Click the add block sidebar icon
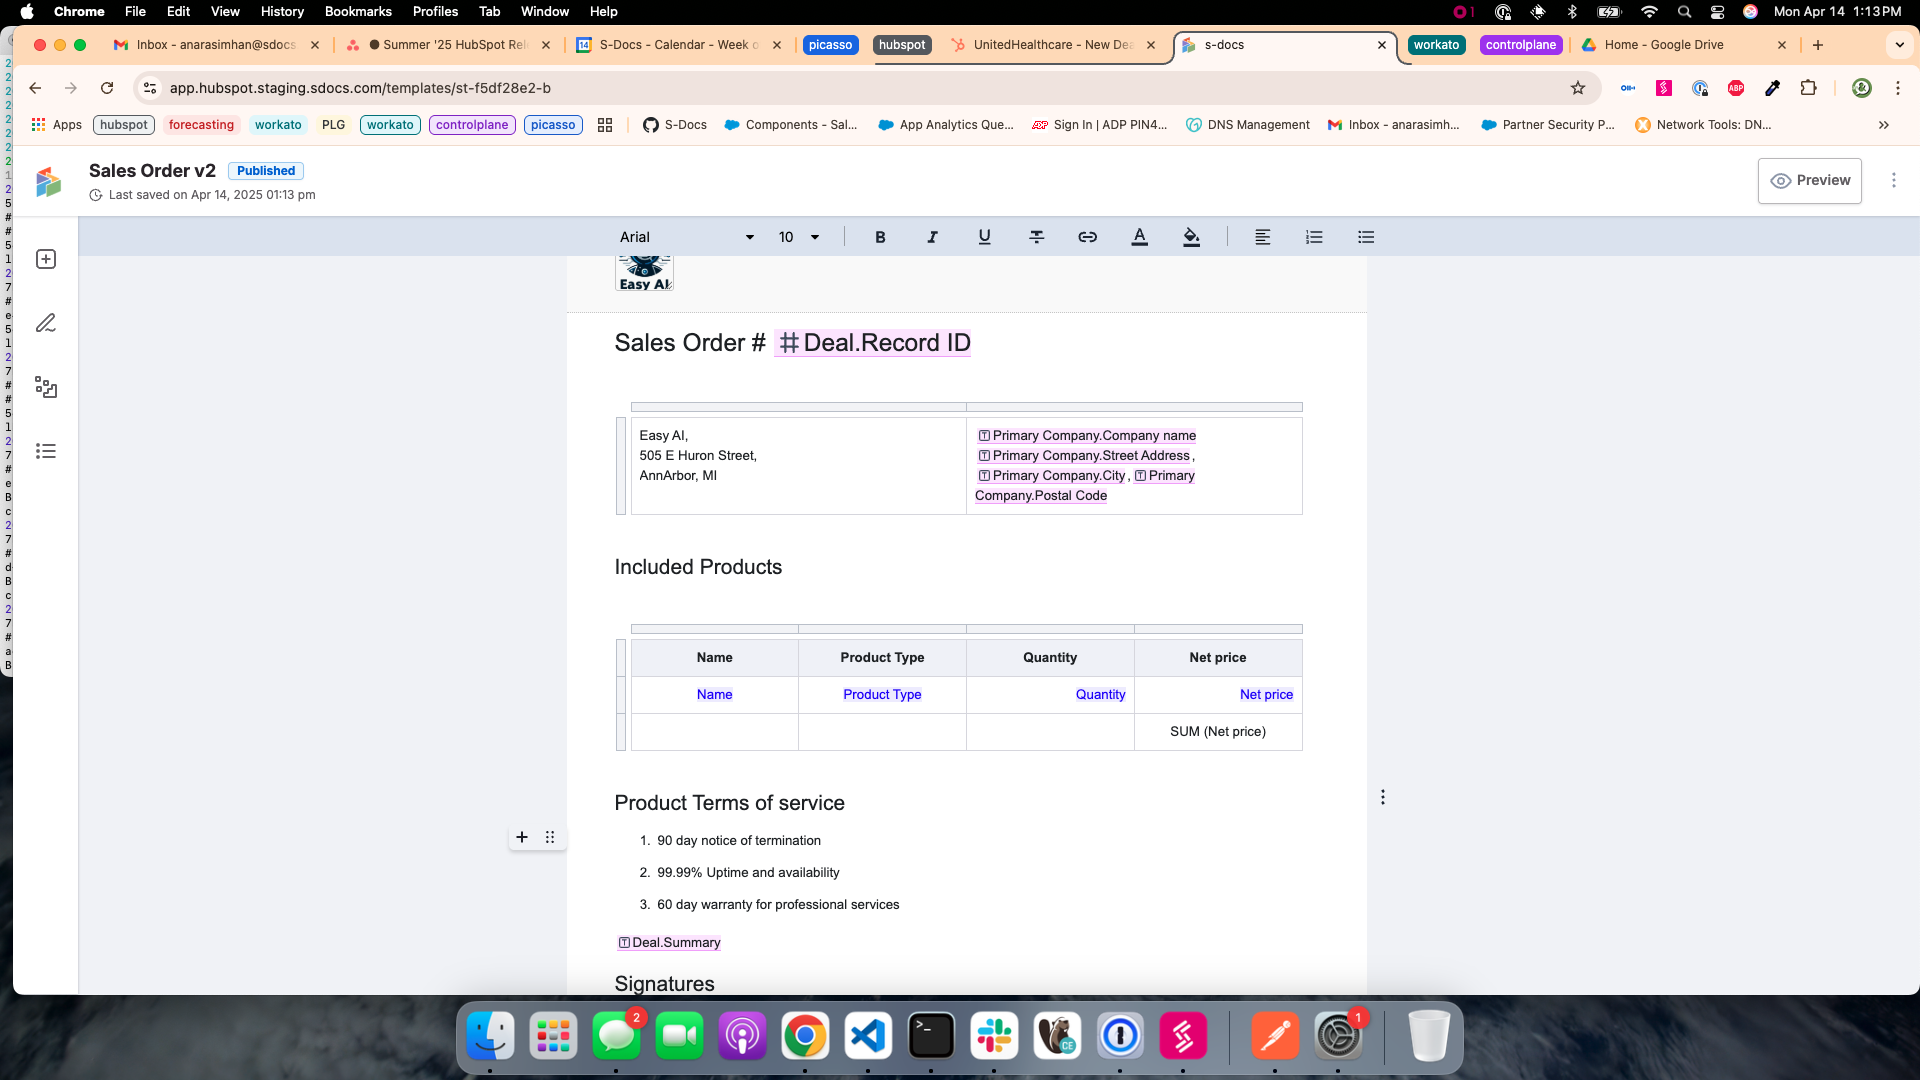The width and height of the screenshot is (1920, 1080). tap(46, 259)
